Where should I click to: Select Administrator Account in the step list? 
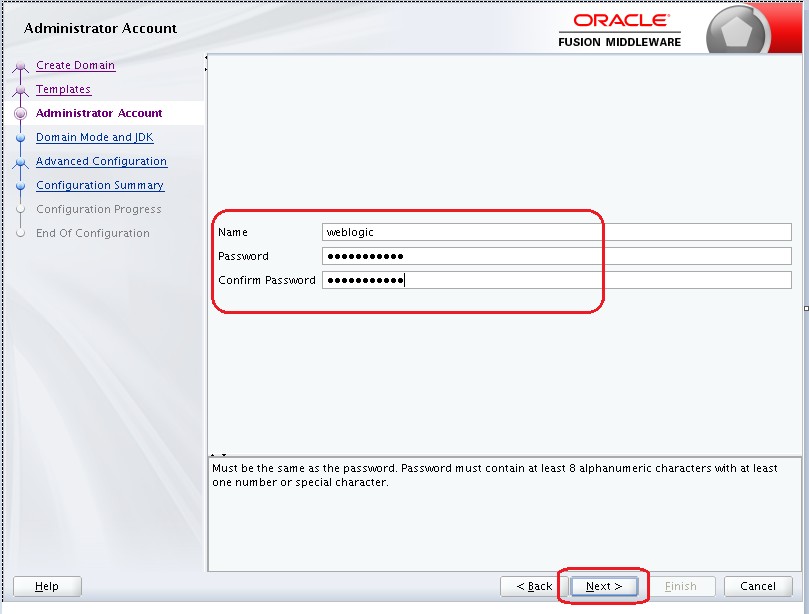coord(99,113)
